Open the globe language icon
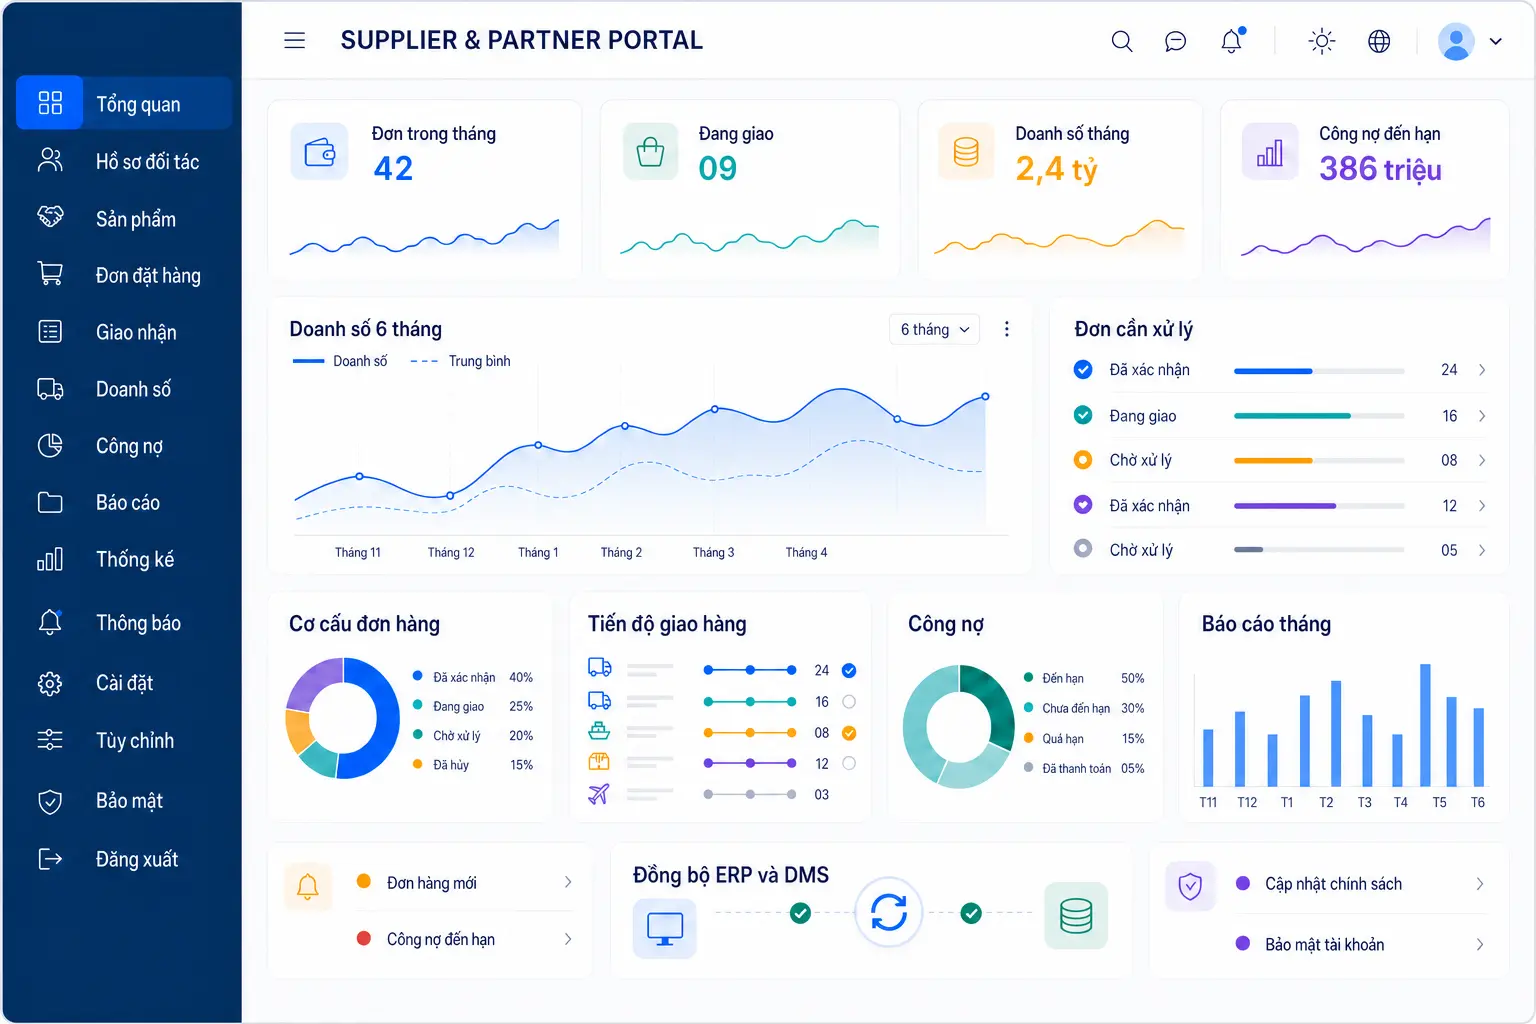The image size is (1536, 1024). click(x=1379, y=41)
